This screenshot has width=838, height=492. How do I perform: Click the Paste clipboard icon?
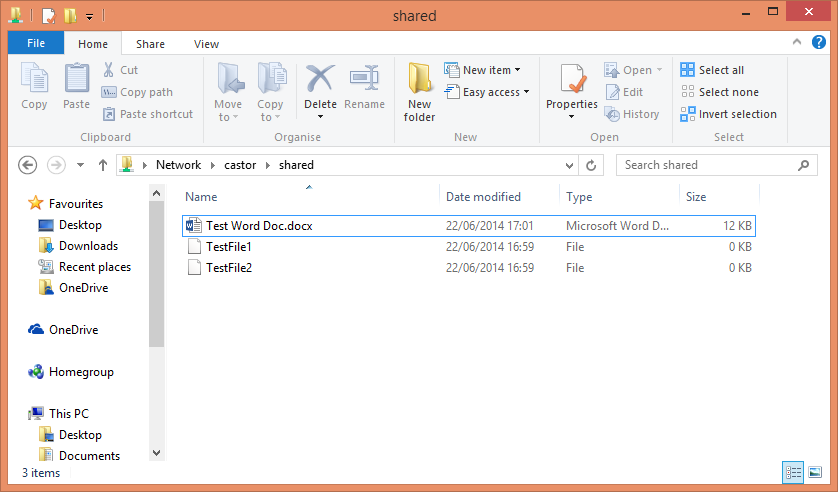tap(76, 78)
